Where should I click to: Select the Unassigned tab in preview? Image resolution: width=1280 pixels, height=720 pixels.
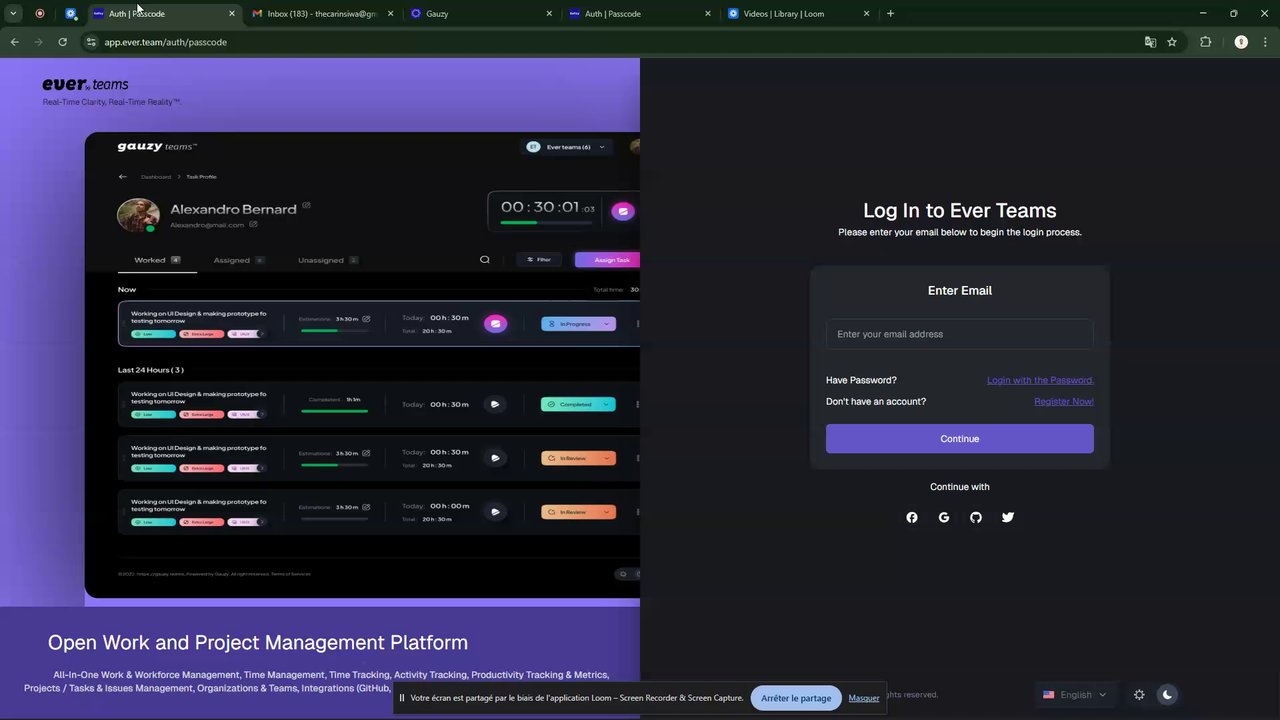328,260
